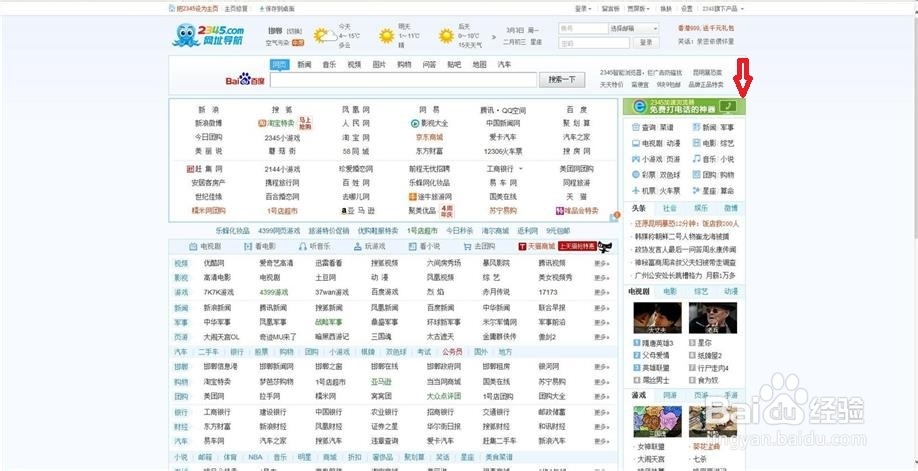Click the Baidu paw logo

(244, 78)
